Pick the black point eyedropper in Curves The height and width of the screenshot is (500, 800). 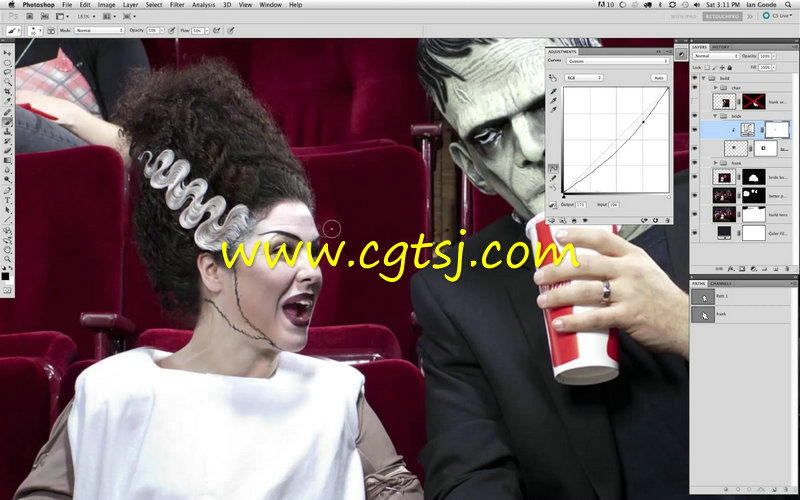pyautogui.click(x=553, y=92)
